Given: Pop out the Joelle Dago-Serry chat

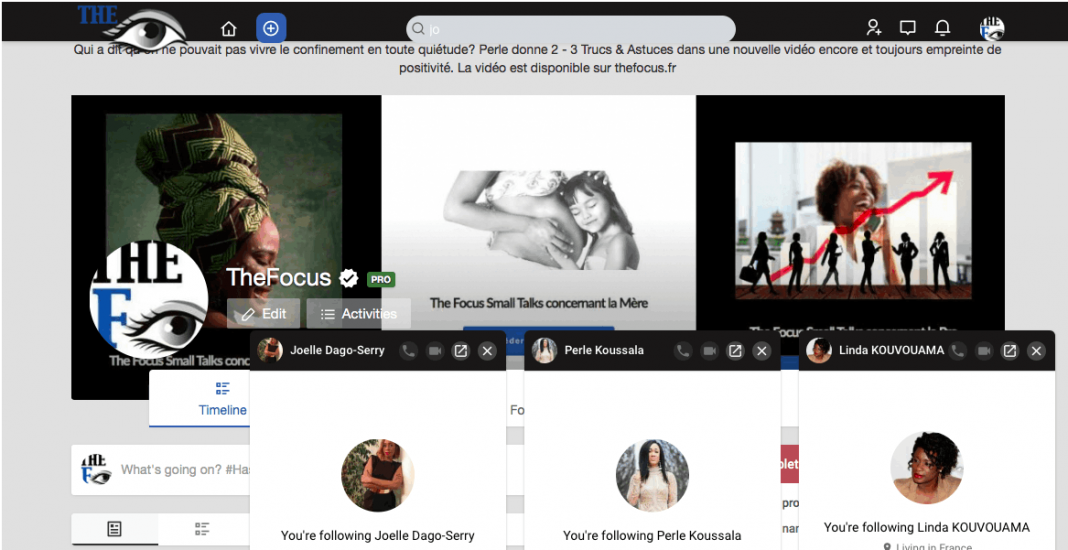Looking at the screenshot, I should pyautogui.click(x=460, y=351).
